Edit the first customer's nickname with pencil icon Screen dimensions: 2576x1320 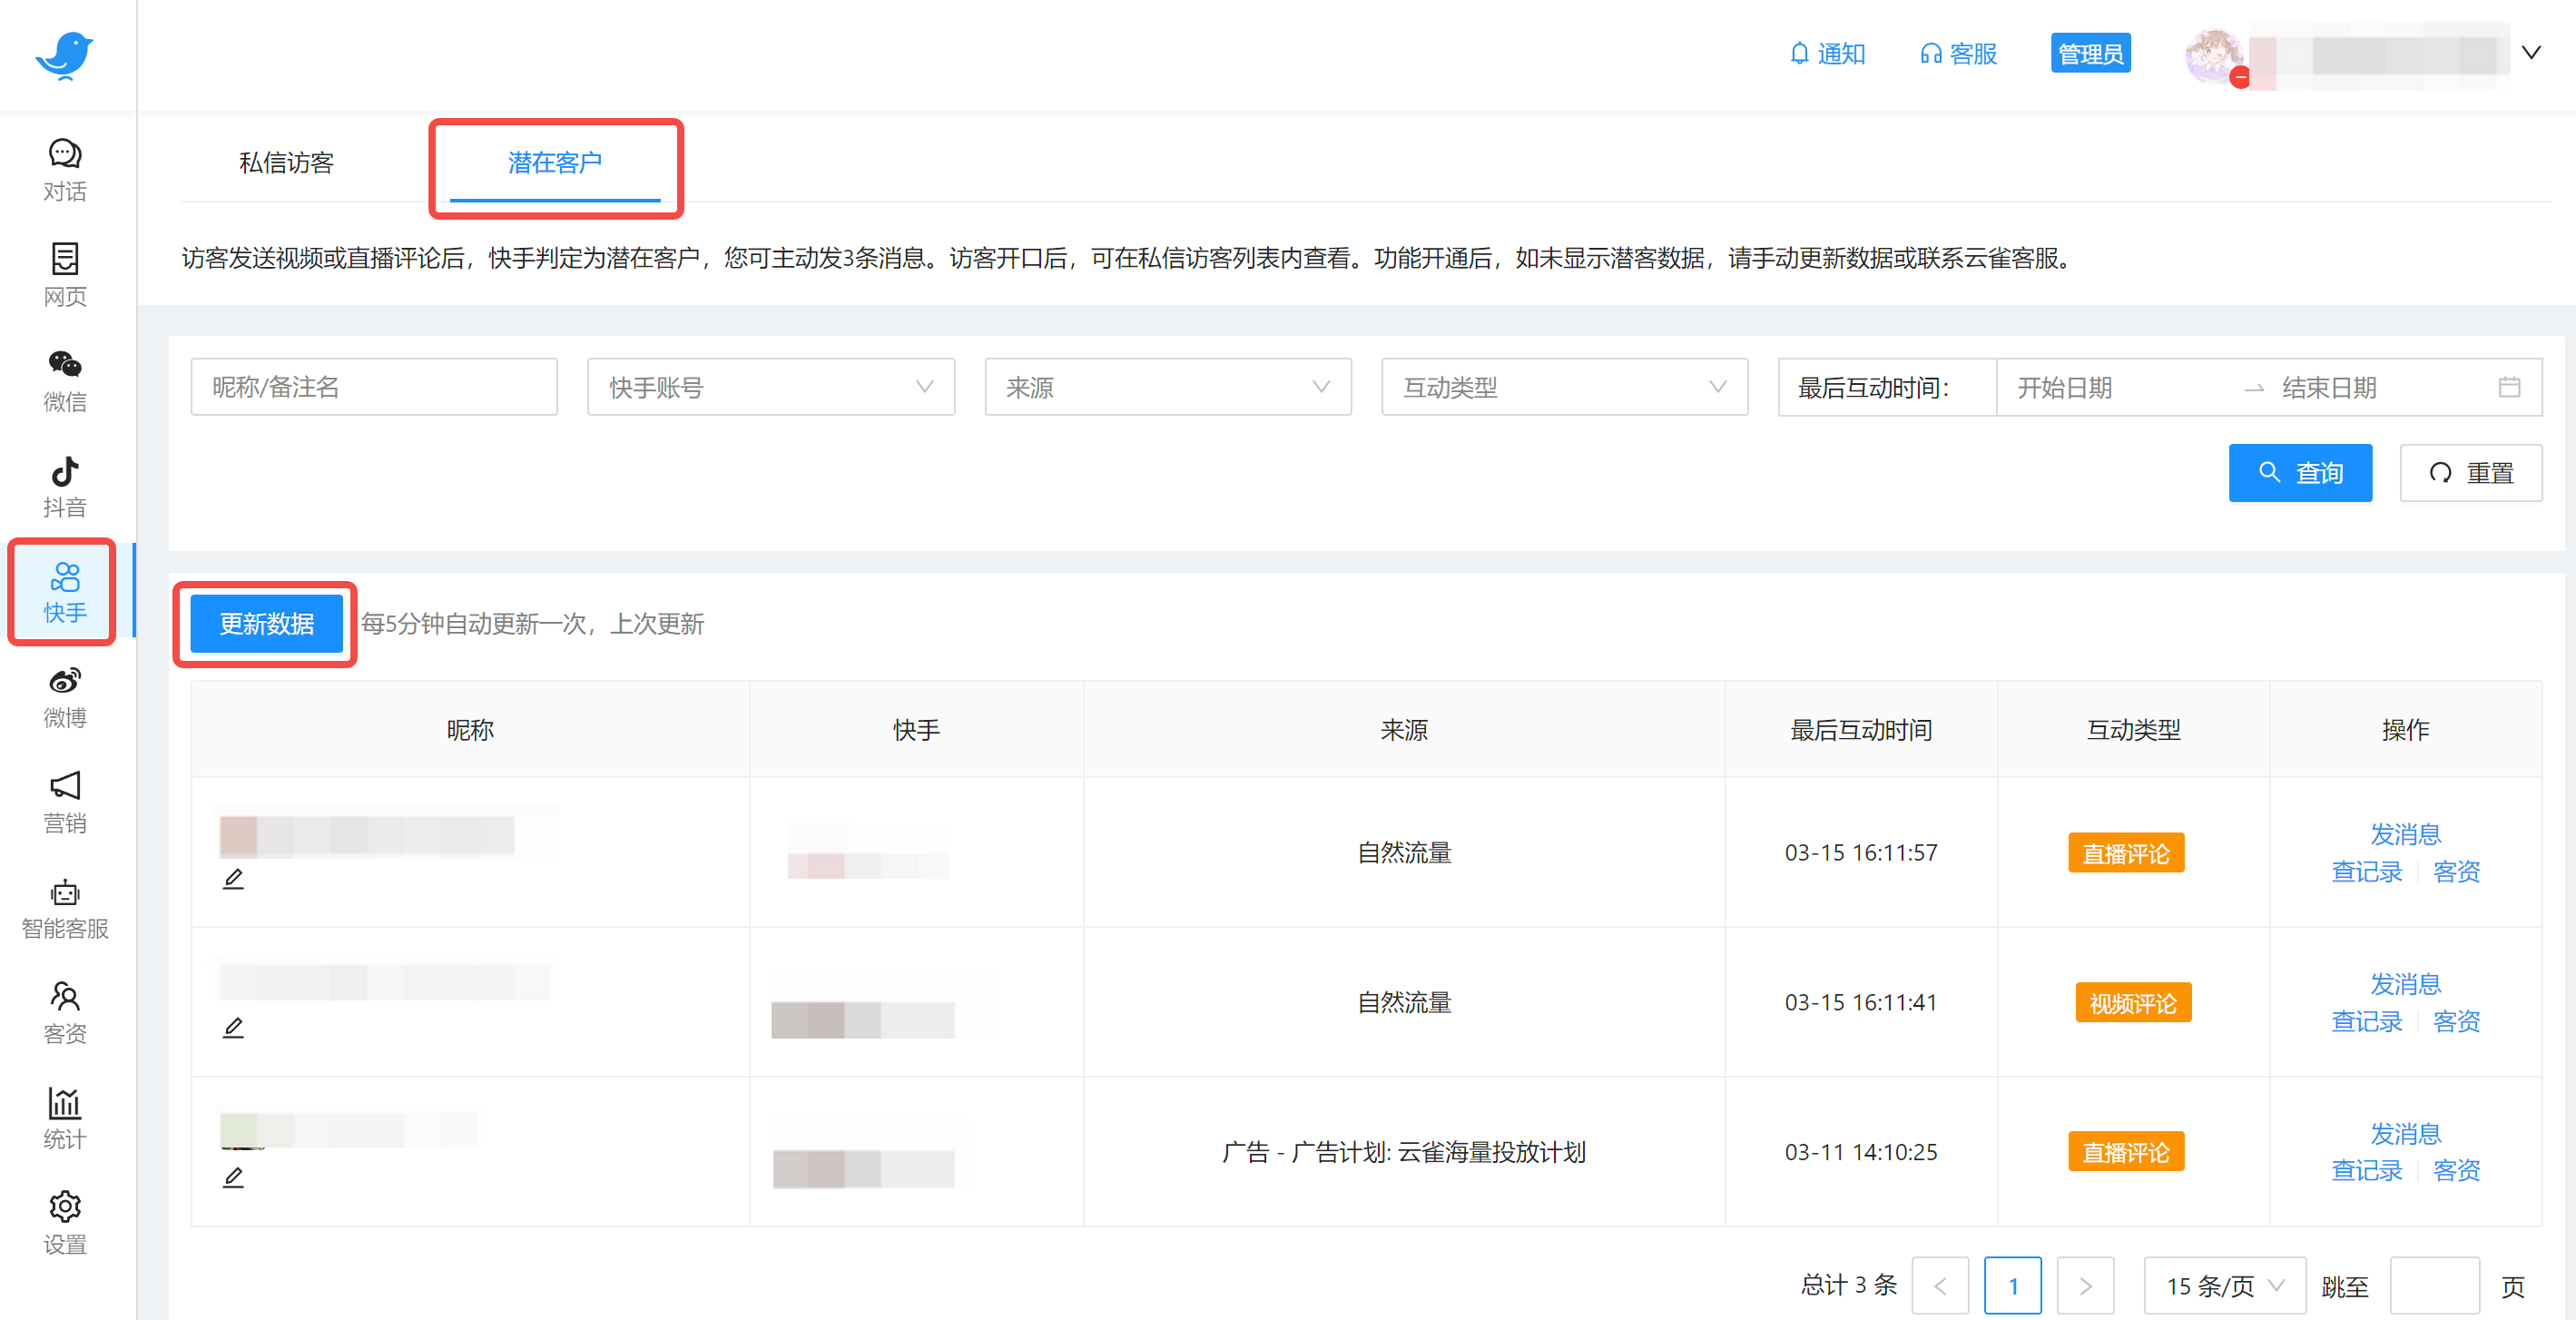[234, 878]
